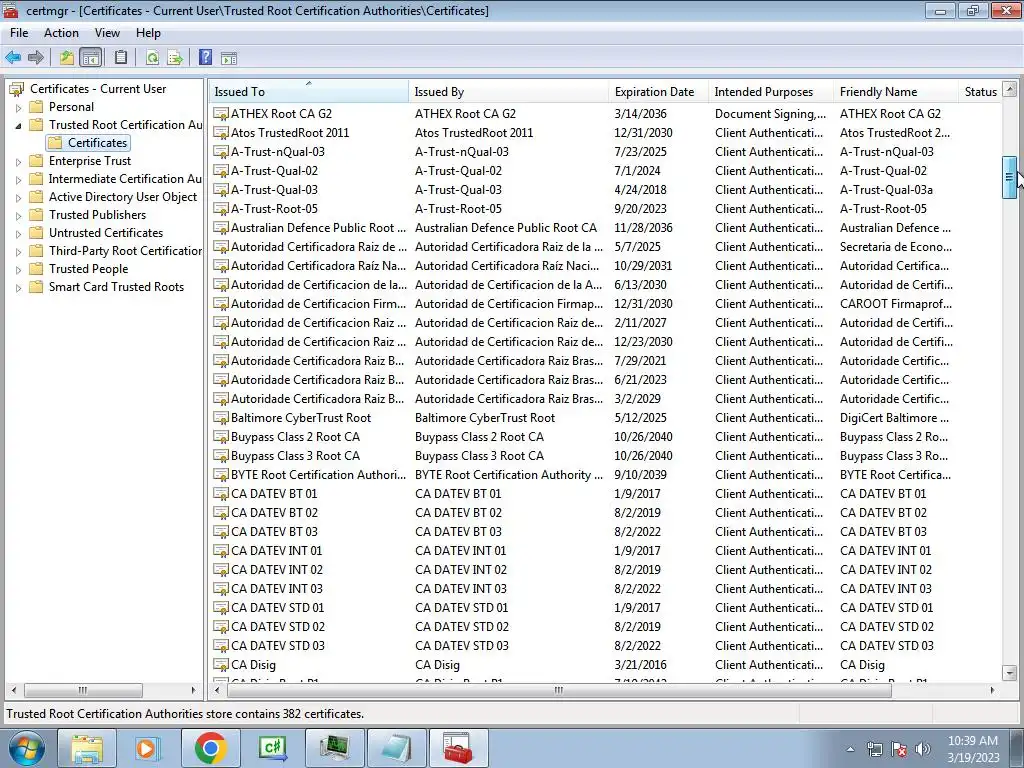1024x768 pixels.
Task: Open the File menu
Action: 19,33
